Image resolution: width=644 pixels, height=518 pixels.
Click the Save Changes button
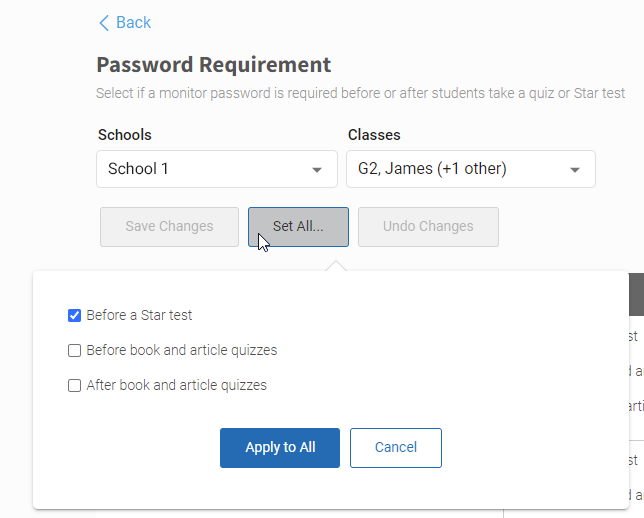click(169, 227)
